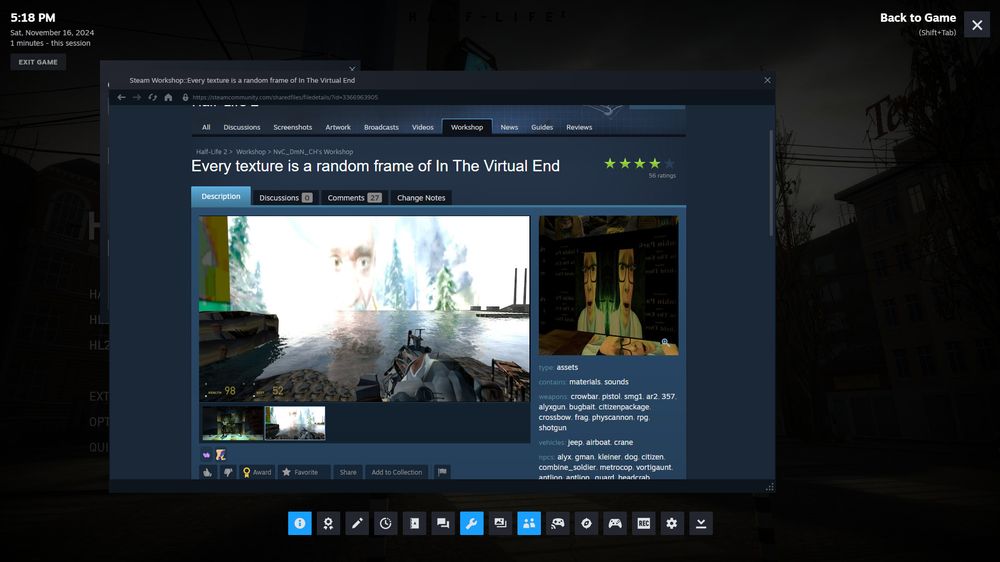
Task: Click the purple award badge icon
Action: 206,455
